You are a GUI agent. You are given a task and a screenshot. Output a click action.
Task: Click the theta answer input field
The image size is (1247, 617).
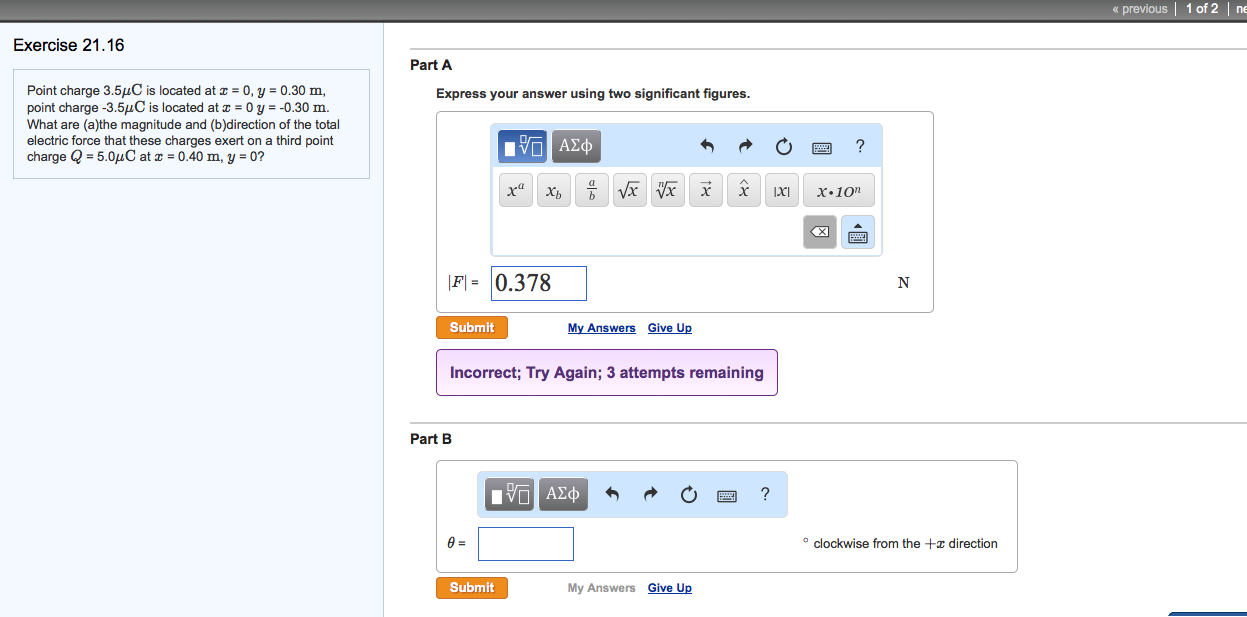pos(526,544)
